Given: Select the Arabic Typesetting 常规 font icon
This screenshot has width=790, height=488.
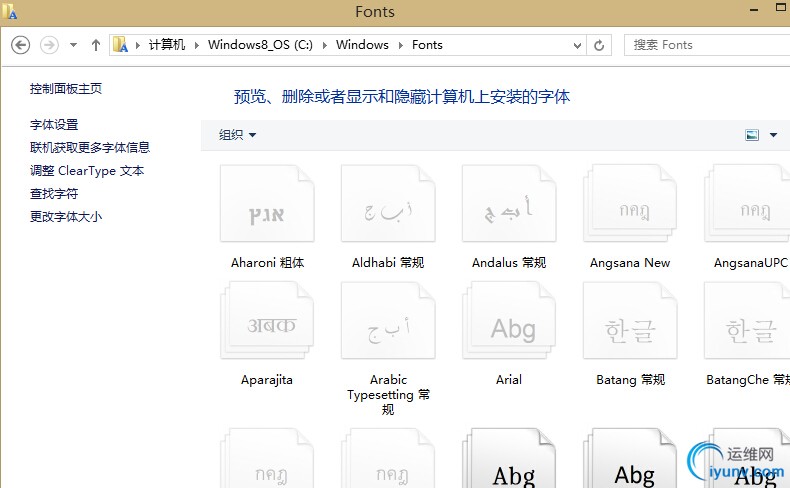Looking at the screenshot, I should pyautogui.click(x=388, y=320).
